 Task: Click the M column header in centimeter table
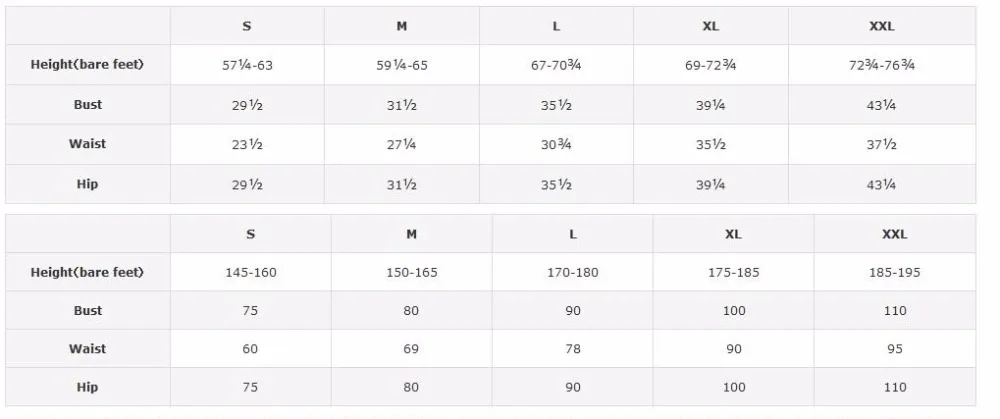[x=411, y=234]
